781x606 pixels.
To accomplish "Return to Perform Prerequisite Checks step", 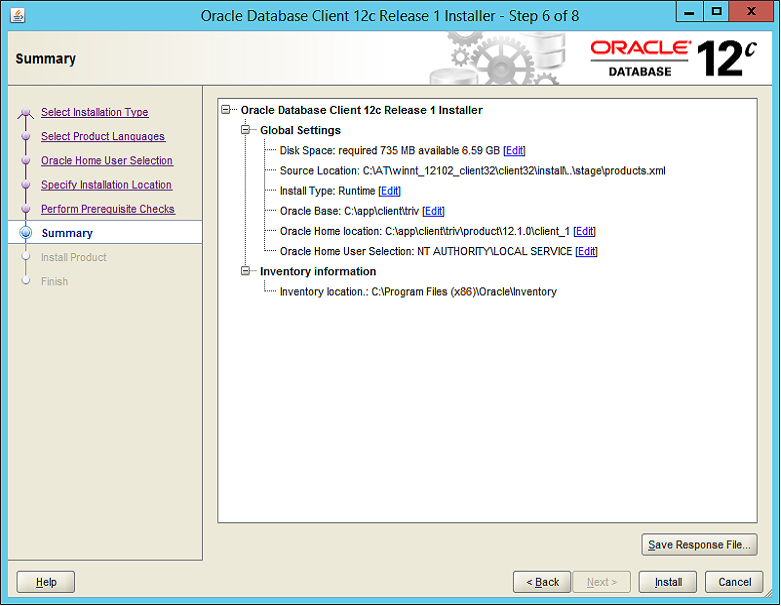I will click(107, 209).
